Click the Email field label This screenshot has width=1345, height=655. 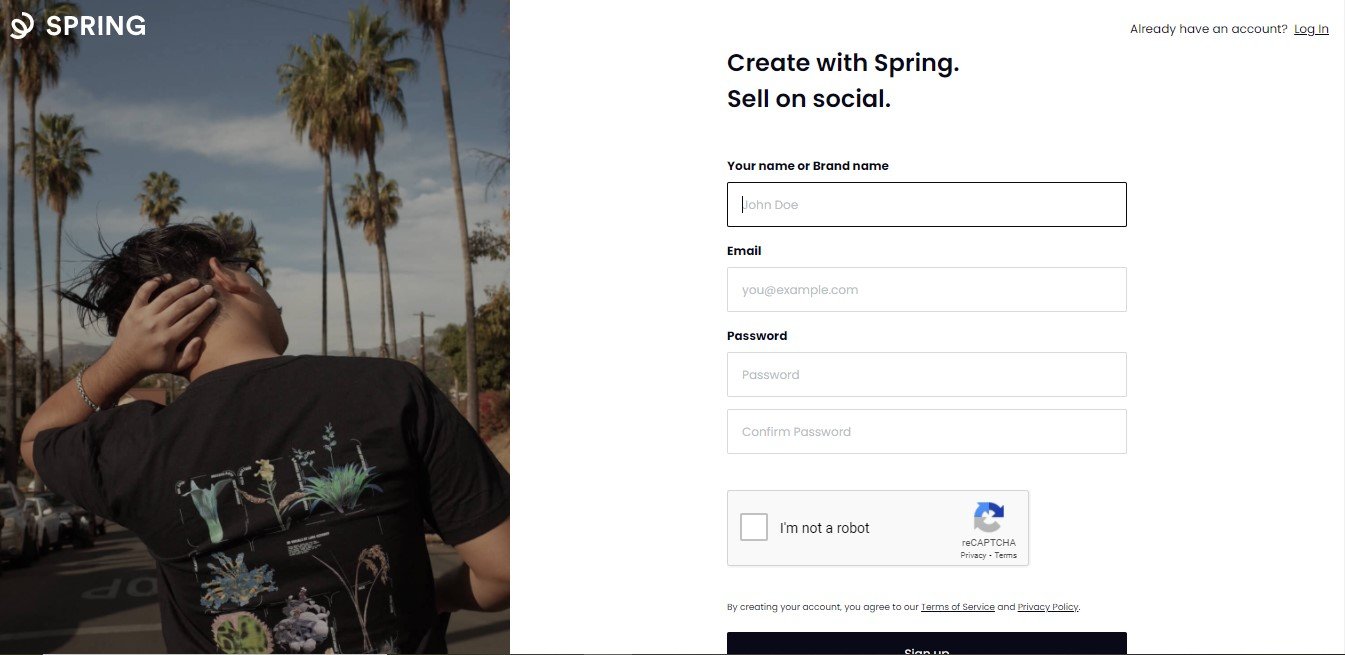744,250
